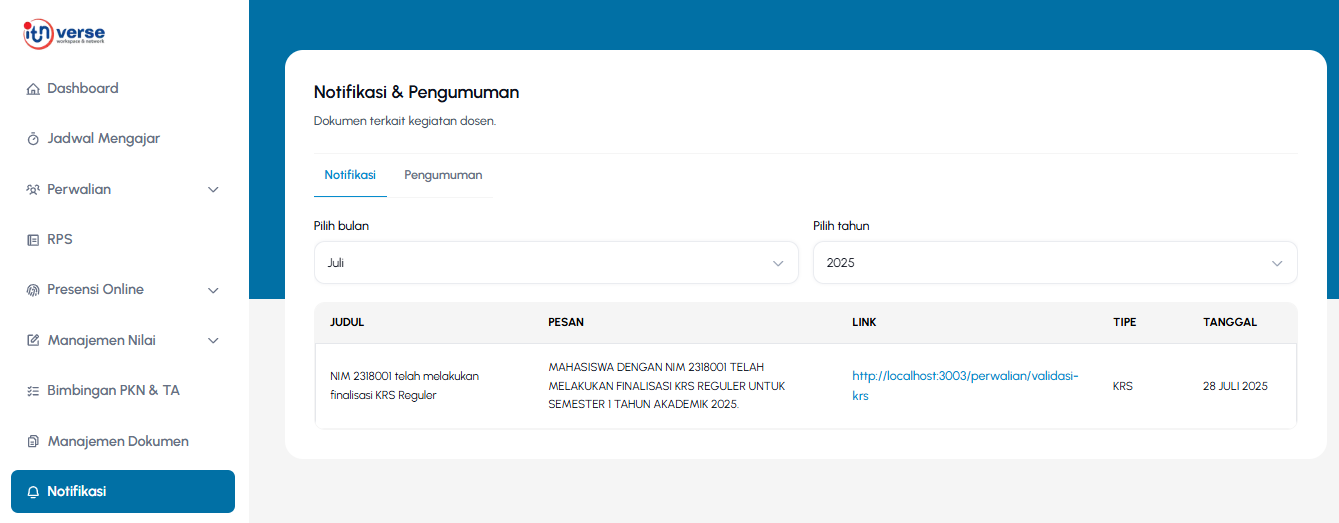The height and width of the screenshot is (523, 1339).
Task: Open the Pilih bulan dropdown showing Juli
Action: [556, 263]
